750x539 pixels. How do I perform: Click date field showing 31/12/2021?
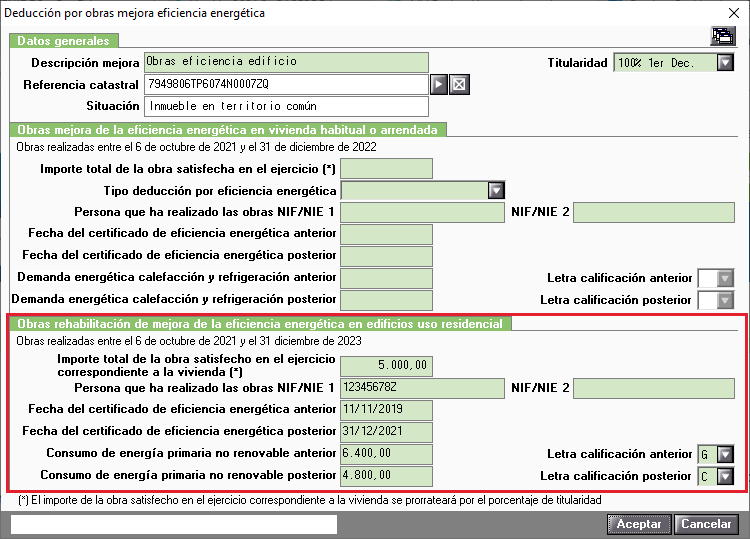(386, 432)
